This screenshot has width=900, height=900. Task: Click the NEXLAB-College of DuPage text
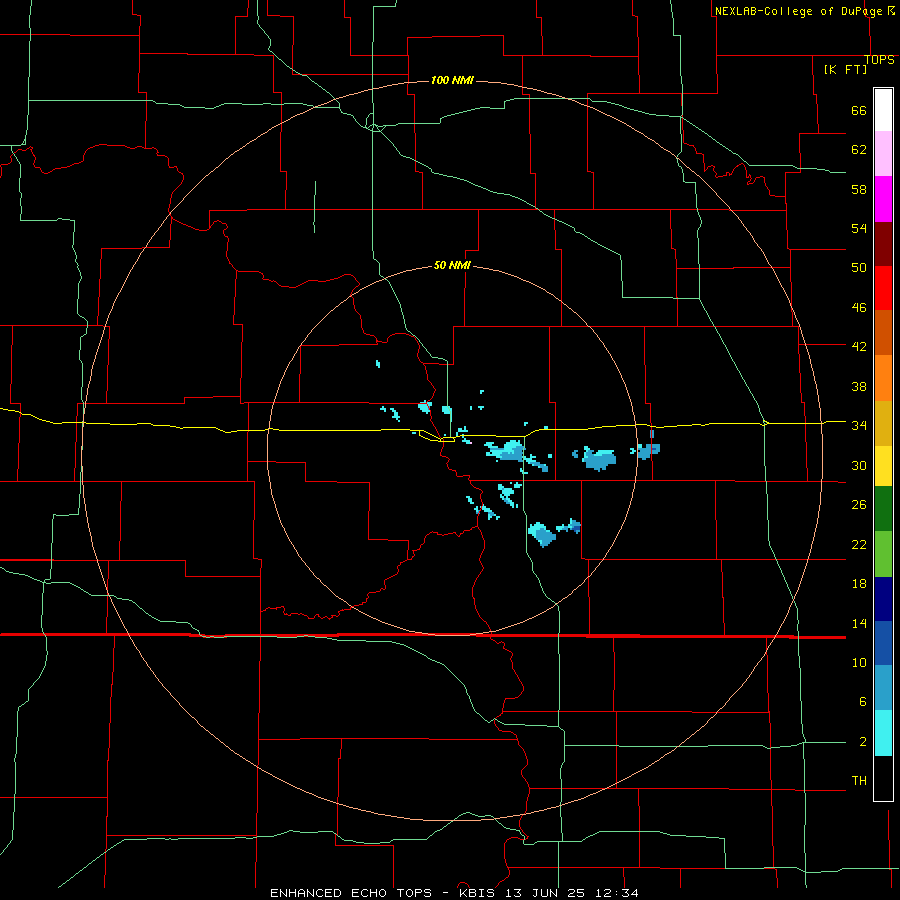point(801,11)
